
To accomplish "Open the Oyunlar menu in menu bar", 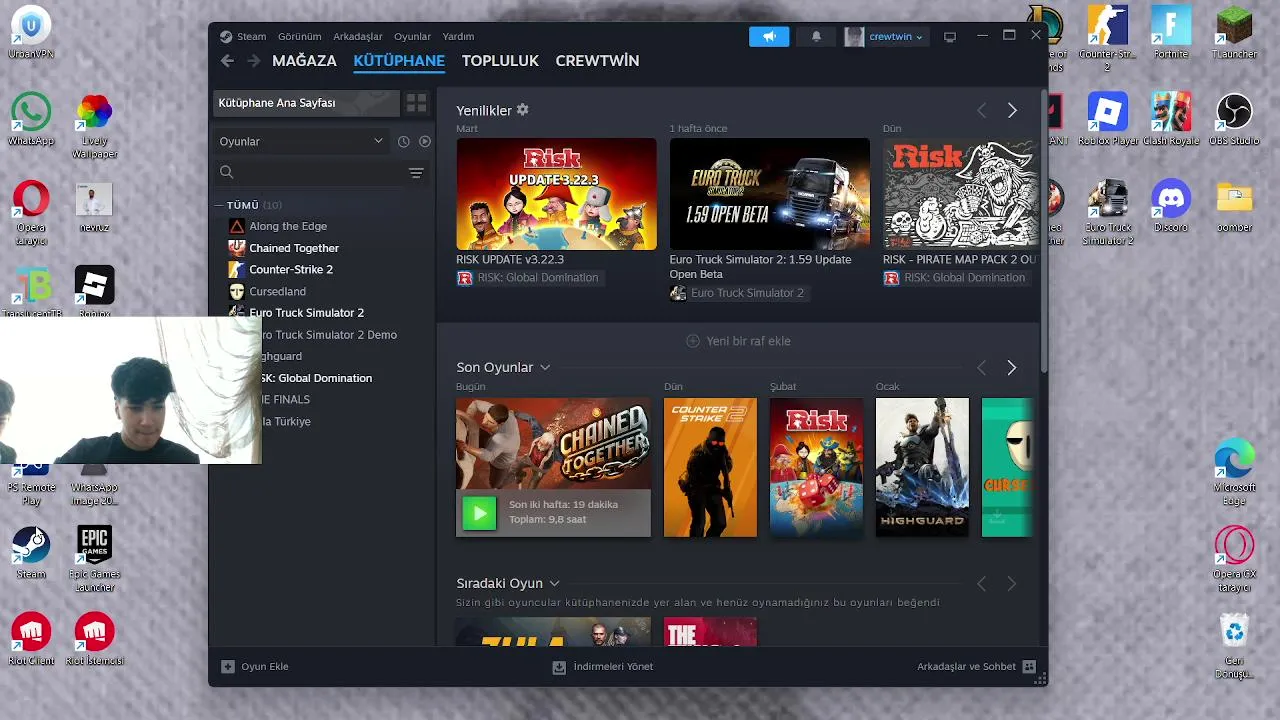I will [x=412, y=37].
